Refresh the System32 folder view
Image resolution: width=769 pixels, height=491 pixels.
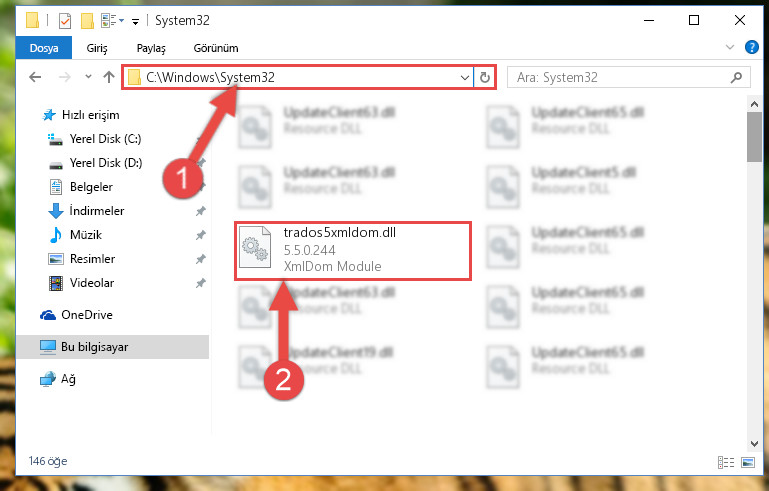click(x=485, y=78)
